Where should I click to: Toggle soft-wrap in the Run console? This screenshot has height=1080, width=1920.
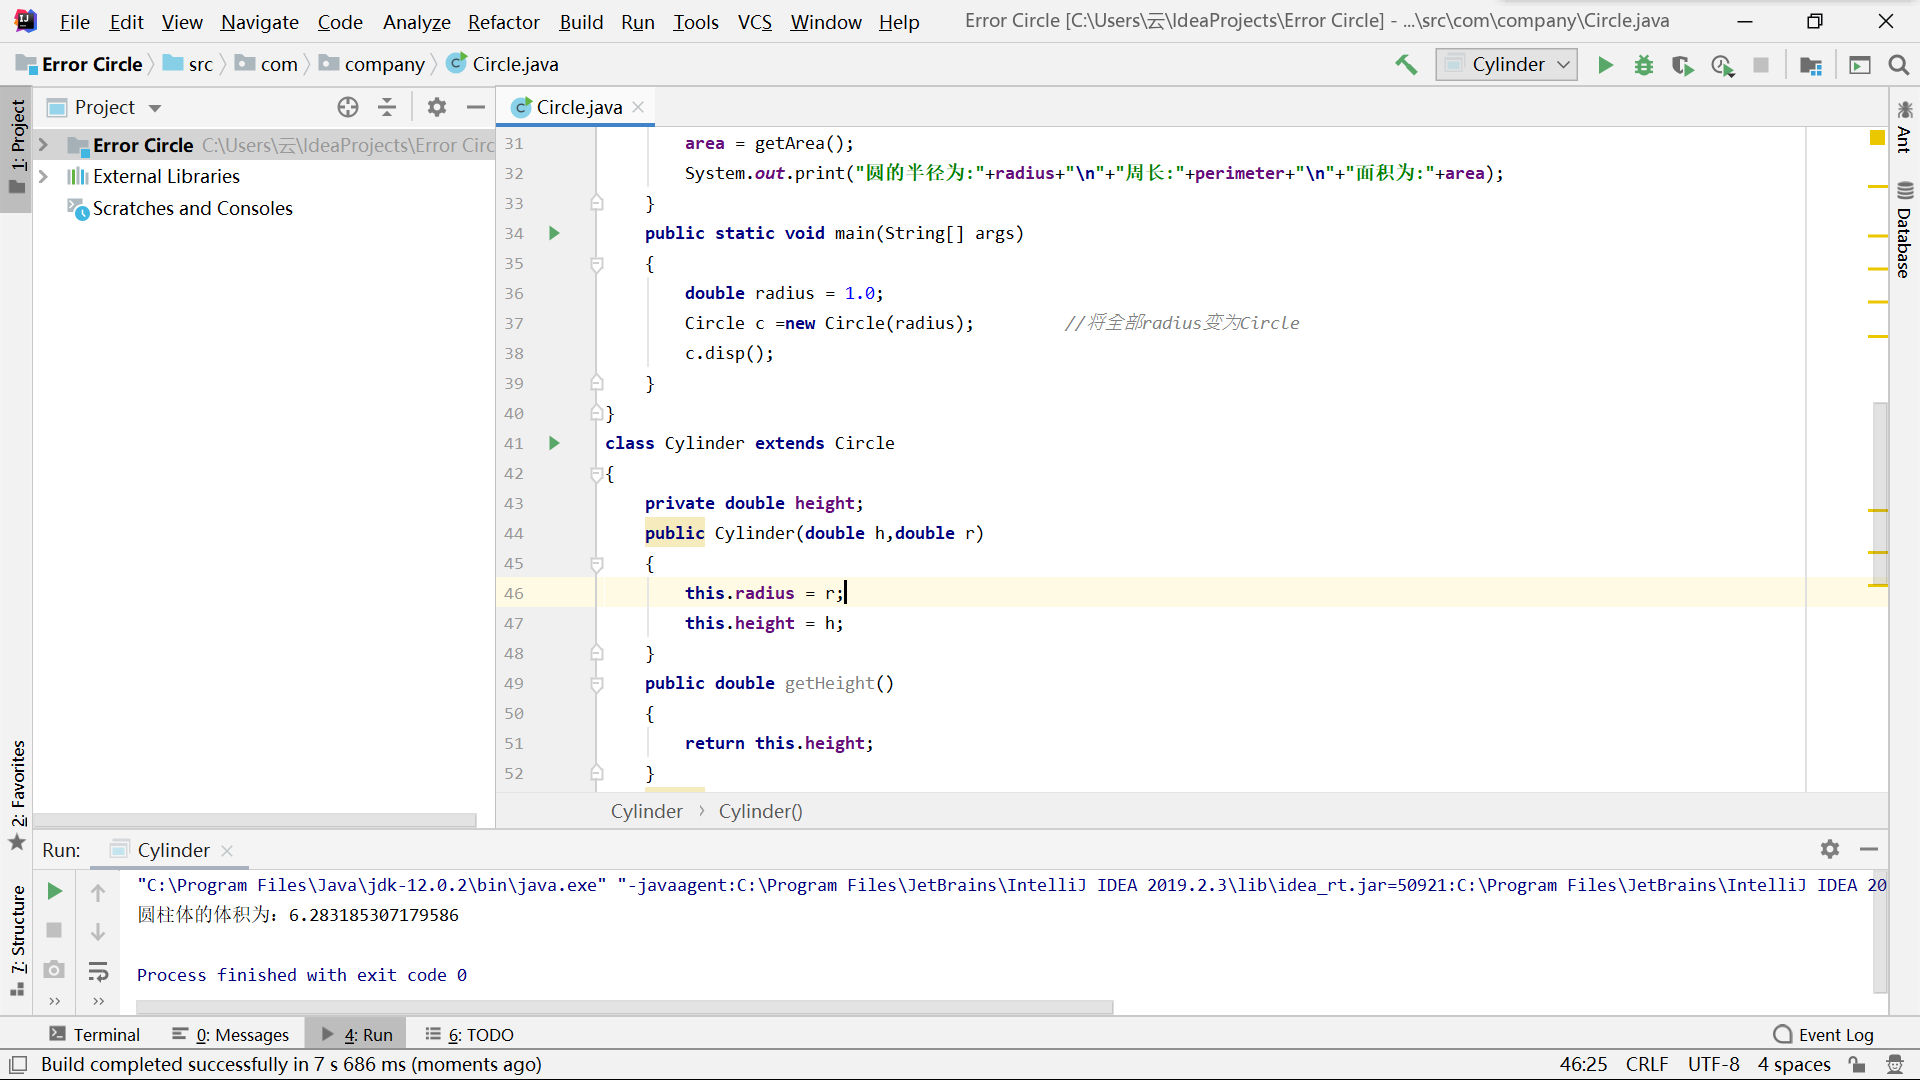click(x=98, y=971)
